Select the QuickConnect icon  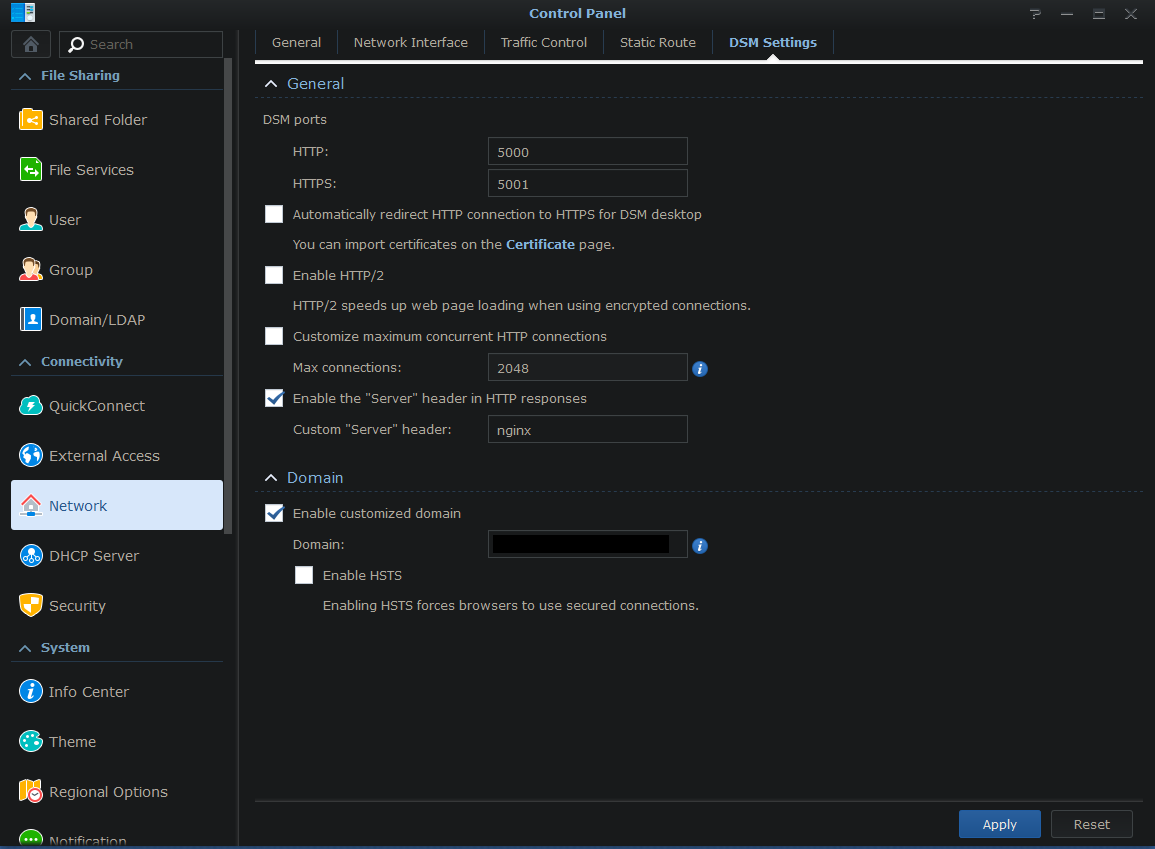[x=31, y=406]
